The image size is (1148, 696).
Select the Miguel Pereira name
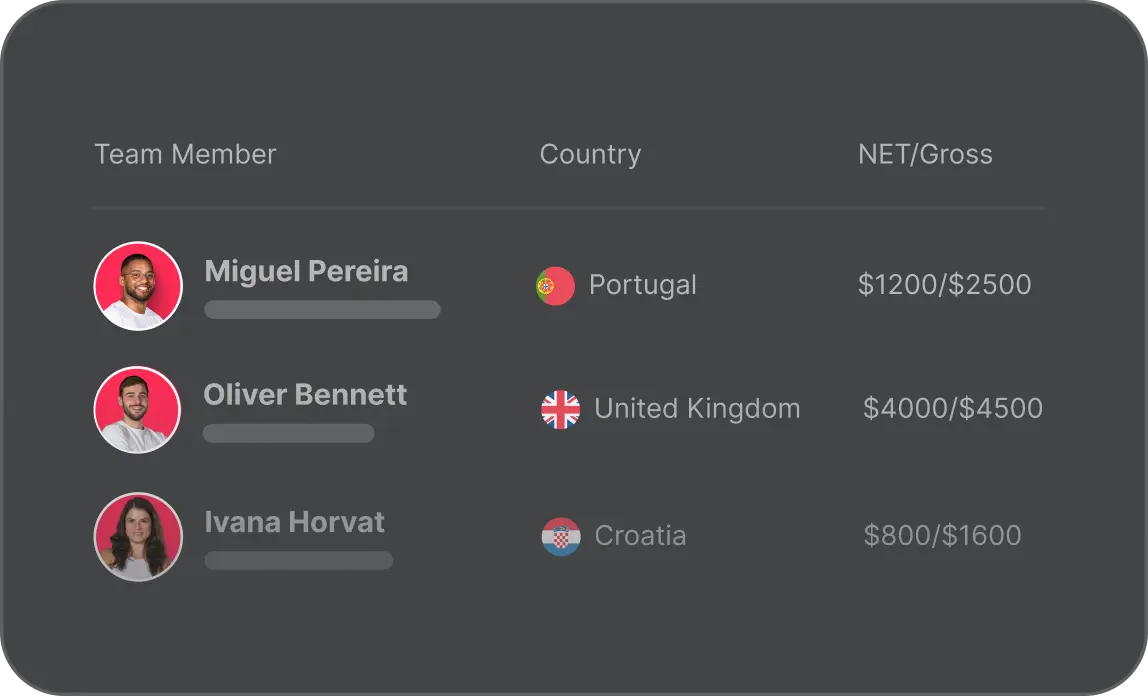[306, 272]
